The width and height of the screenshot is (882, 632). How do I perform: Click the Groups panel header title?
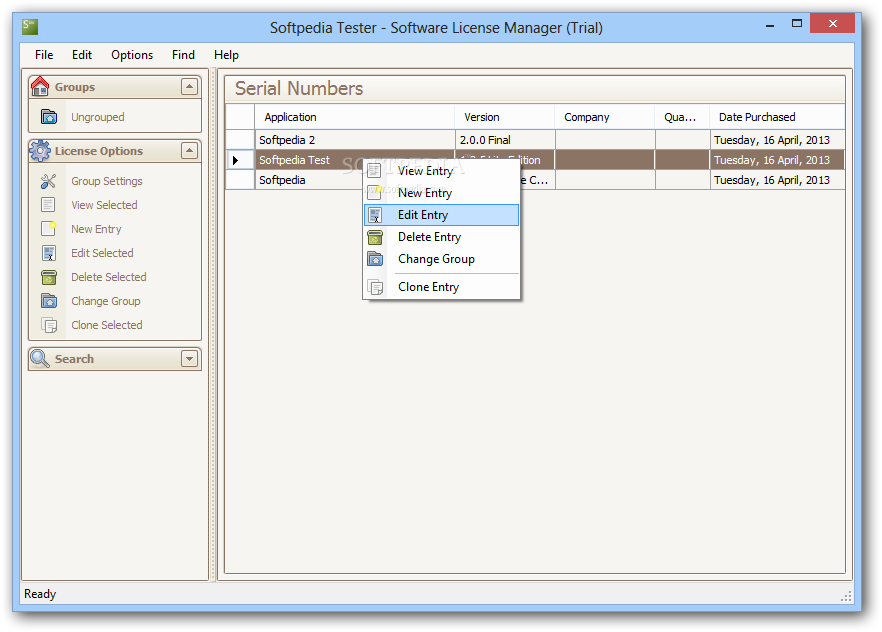pos(75,87)
